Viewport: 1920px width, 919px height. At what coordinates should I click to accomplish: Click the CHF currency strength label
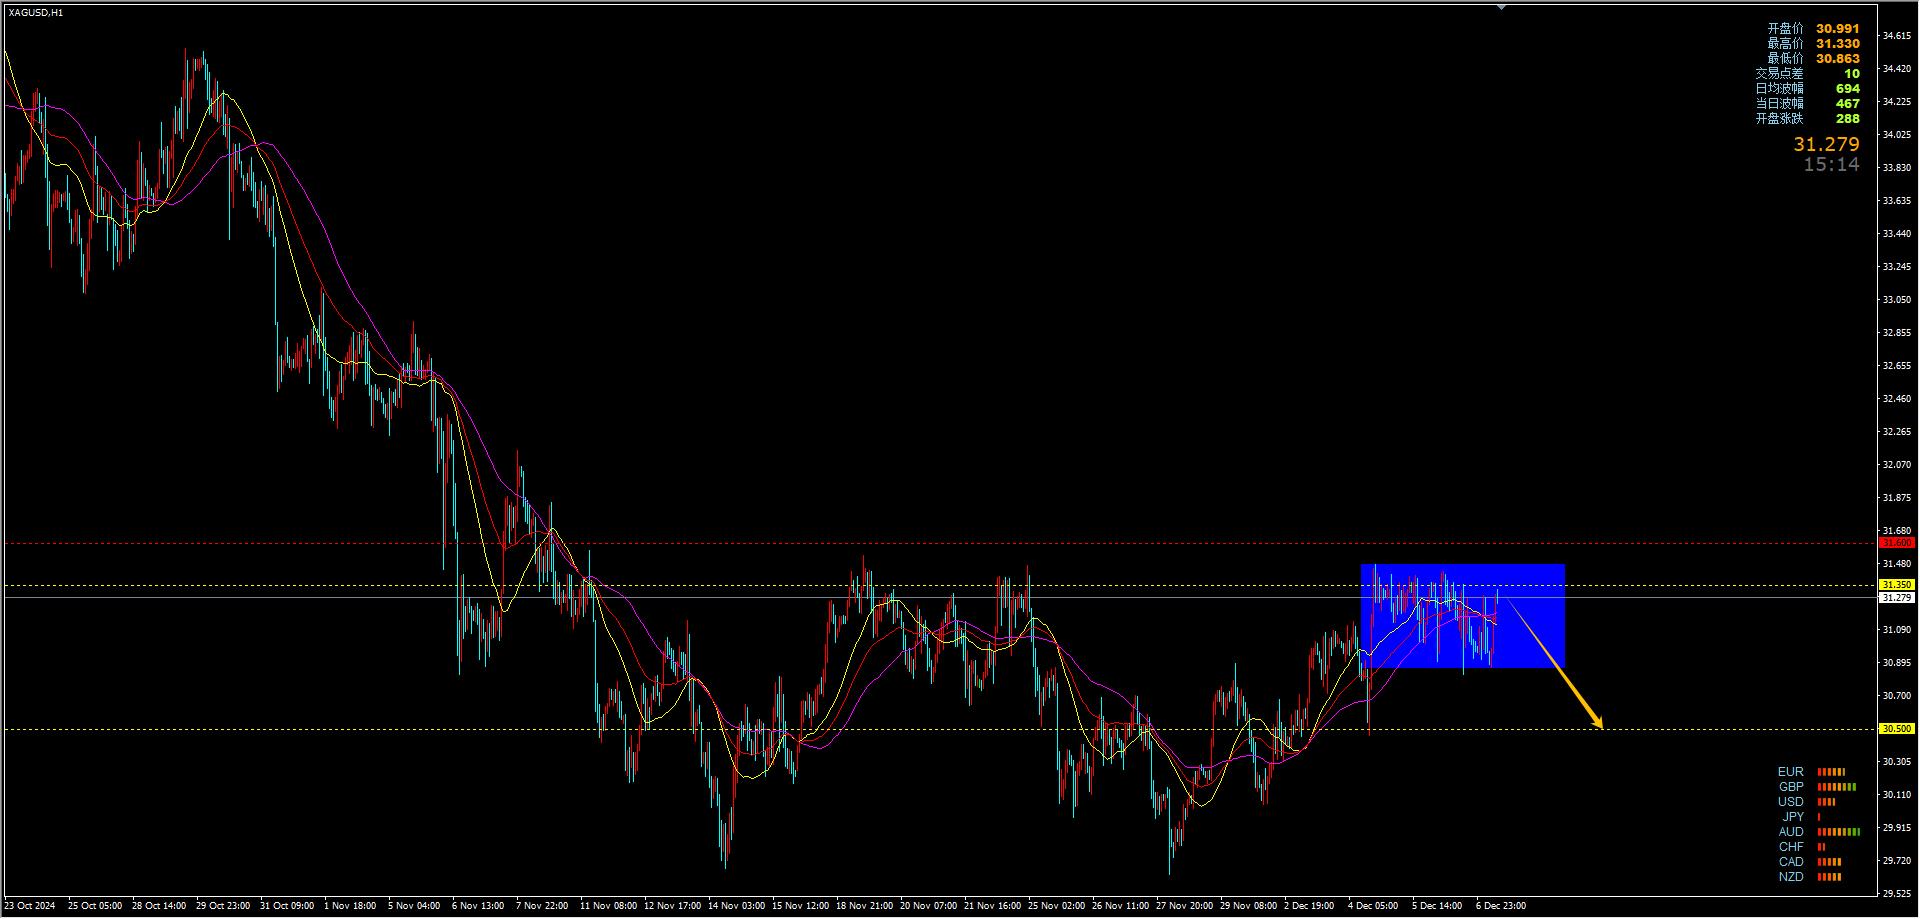1790,847
